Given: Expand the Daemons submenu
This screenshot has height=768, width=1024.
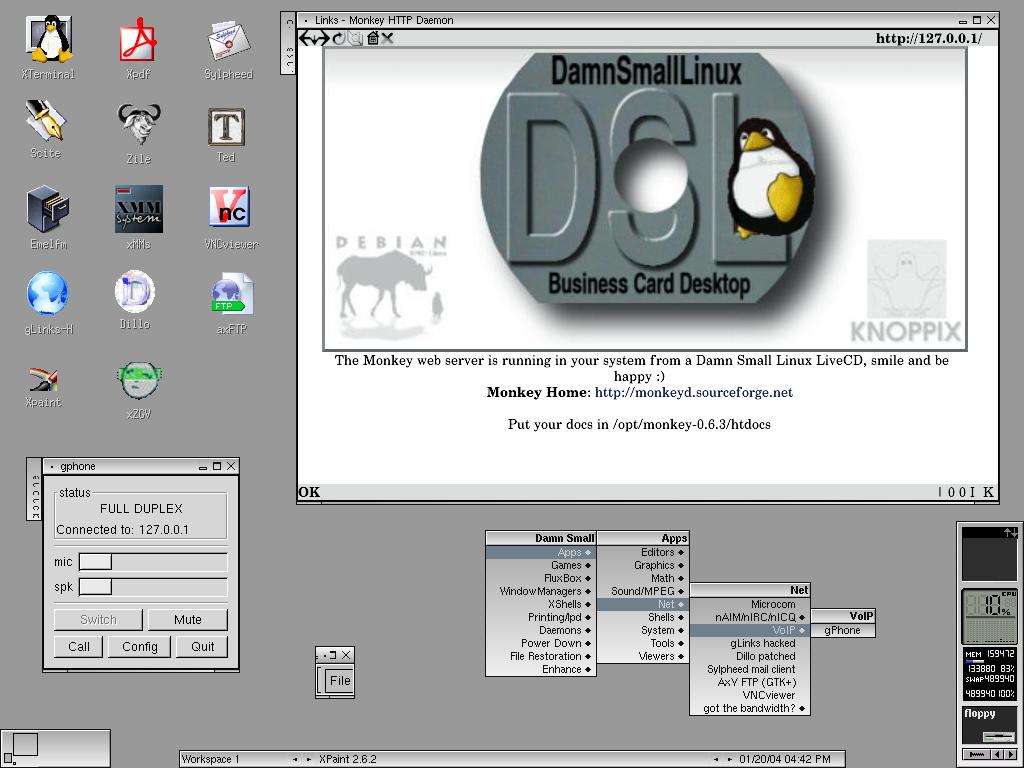Looking at the screenshot, I should (541, 631).
